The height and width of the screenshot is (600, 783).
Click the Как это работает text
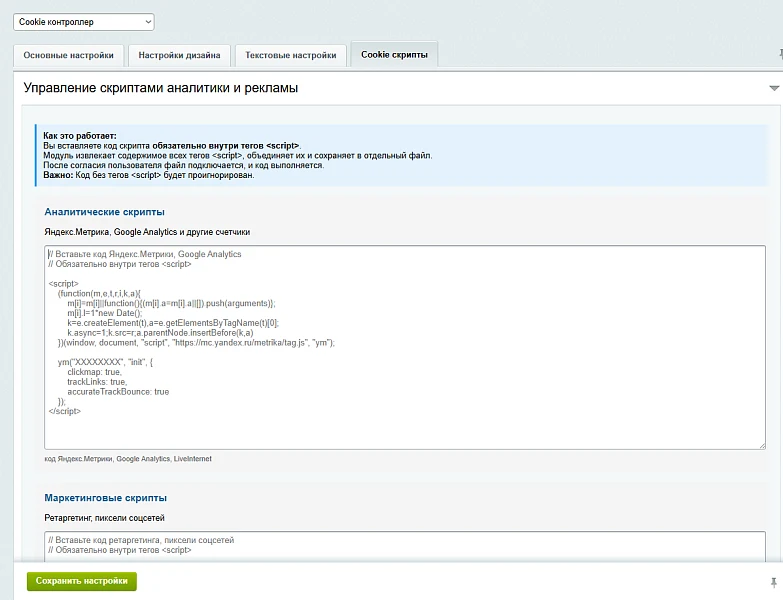[x=80, y=136]
